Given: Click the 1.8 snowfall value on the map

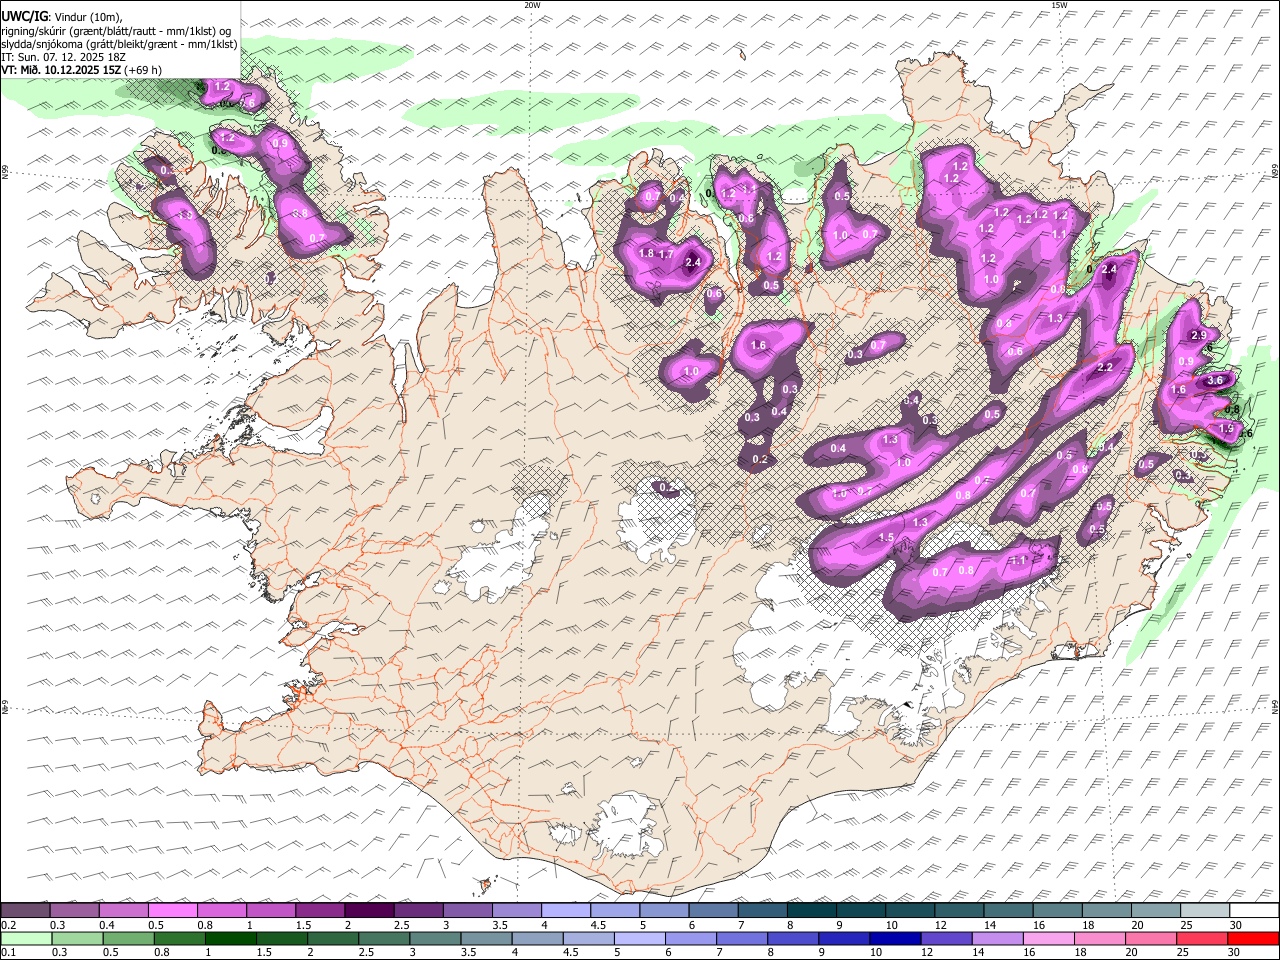Looking at the screenshot, I should (x=646, y=254).
